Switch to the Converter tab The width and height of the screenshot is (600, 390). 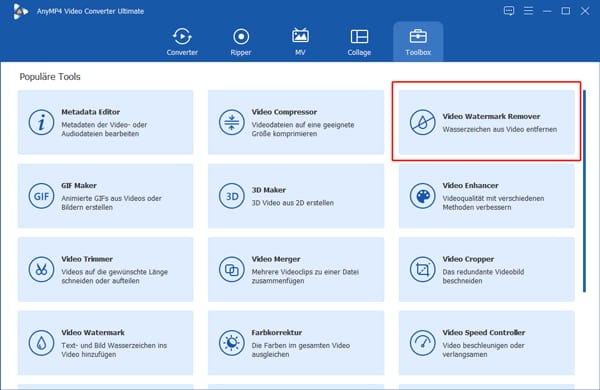tap(182, 42)
